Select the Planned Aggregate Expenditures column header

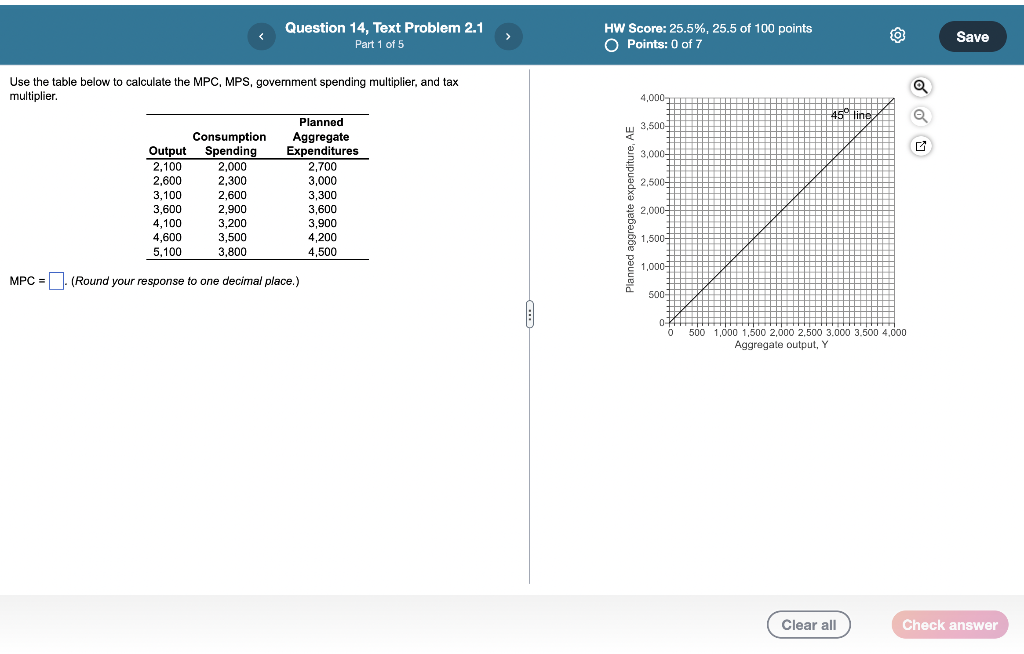321,136
